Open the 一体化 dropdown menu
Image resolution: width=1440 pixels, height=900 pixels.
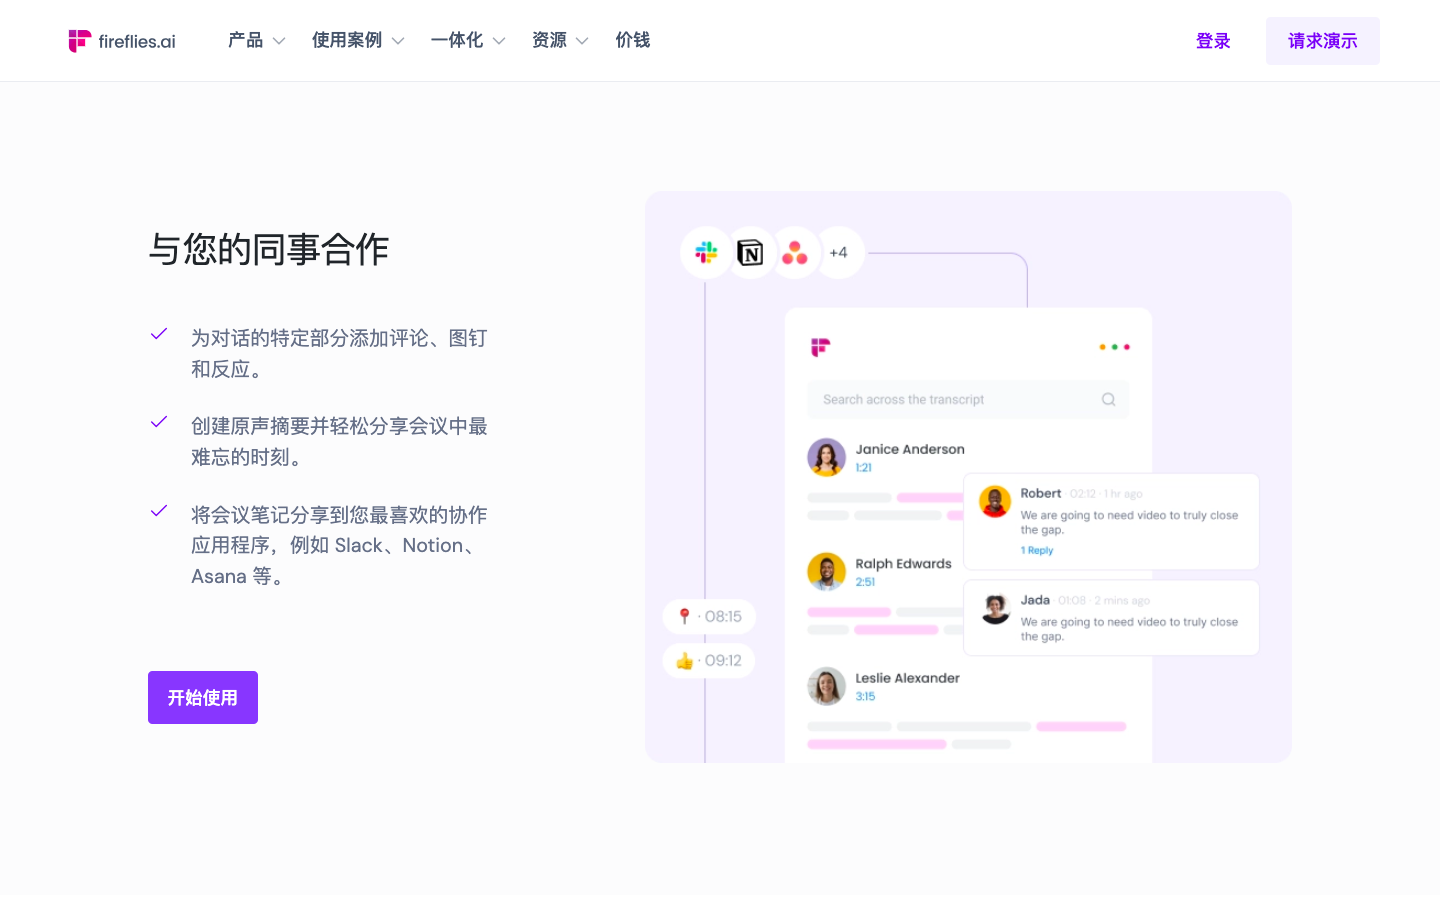[467, 41]
